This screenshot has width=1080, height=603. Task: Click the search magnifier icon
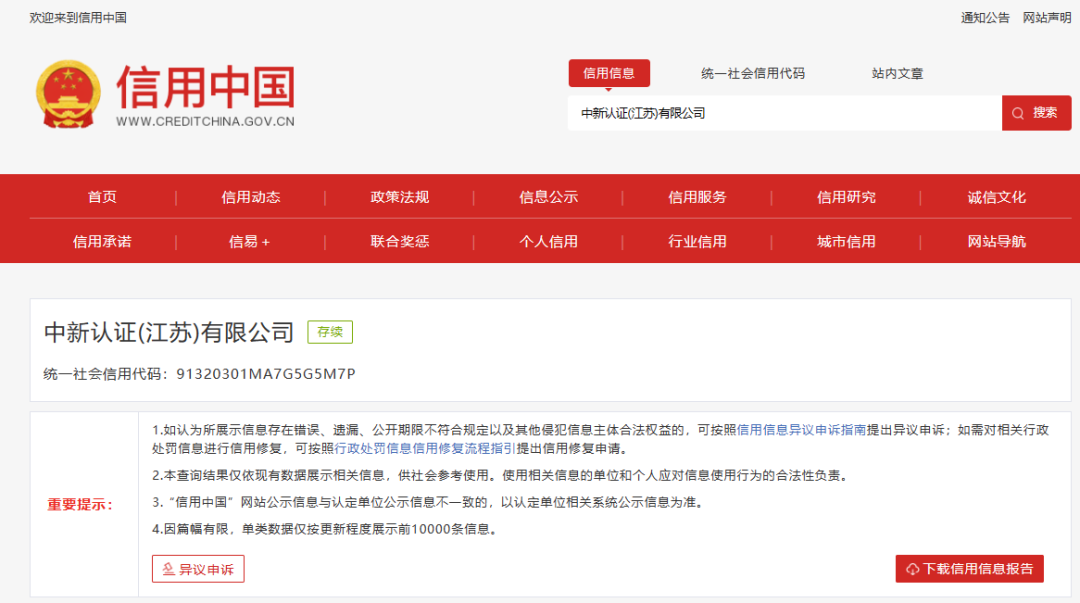(1017, 113)
